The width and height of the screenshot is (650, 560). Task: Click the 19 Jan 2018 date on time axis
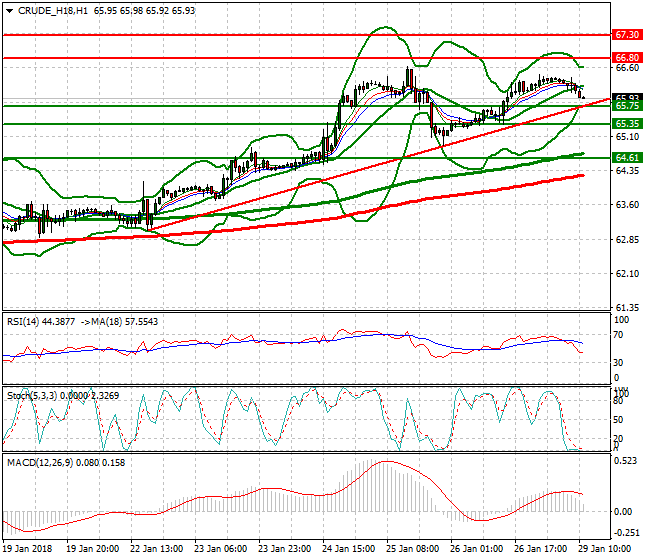click(x=26, y=549)
